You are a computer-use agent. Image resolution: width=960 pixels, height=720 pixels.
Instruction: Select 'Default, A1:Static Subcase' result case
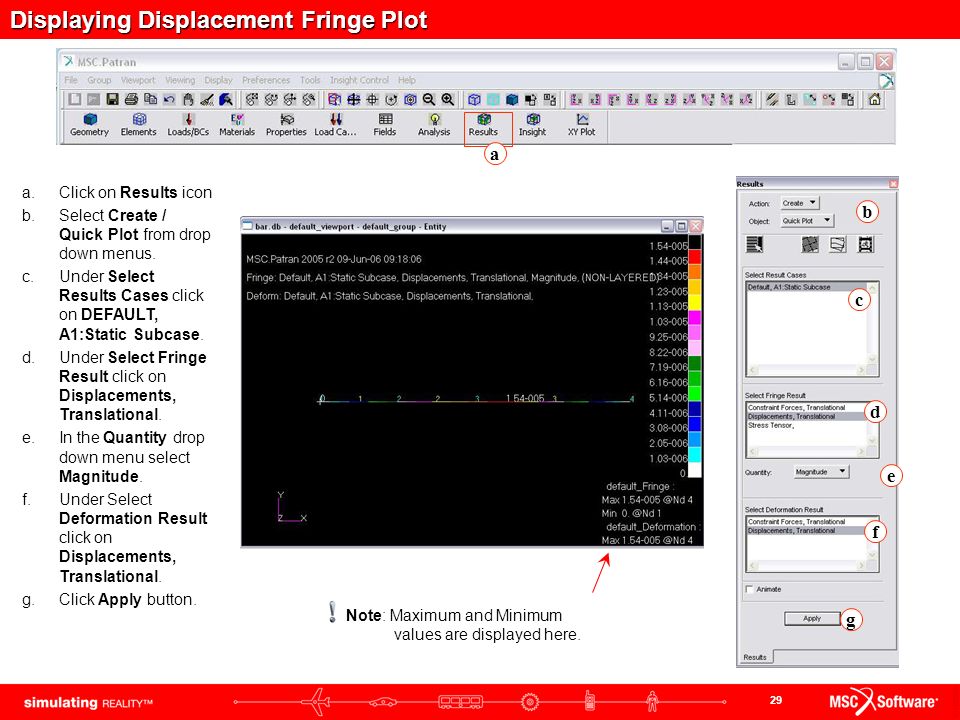[x=807, y=287]
